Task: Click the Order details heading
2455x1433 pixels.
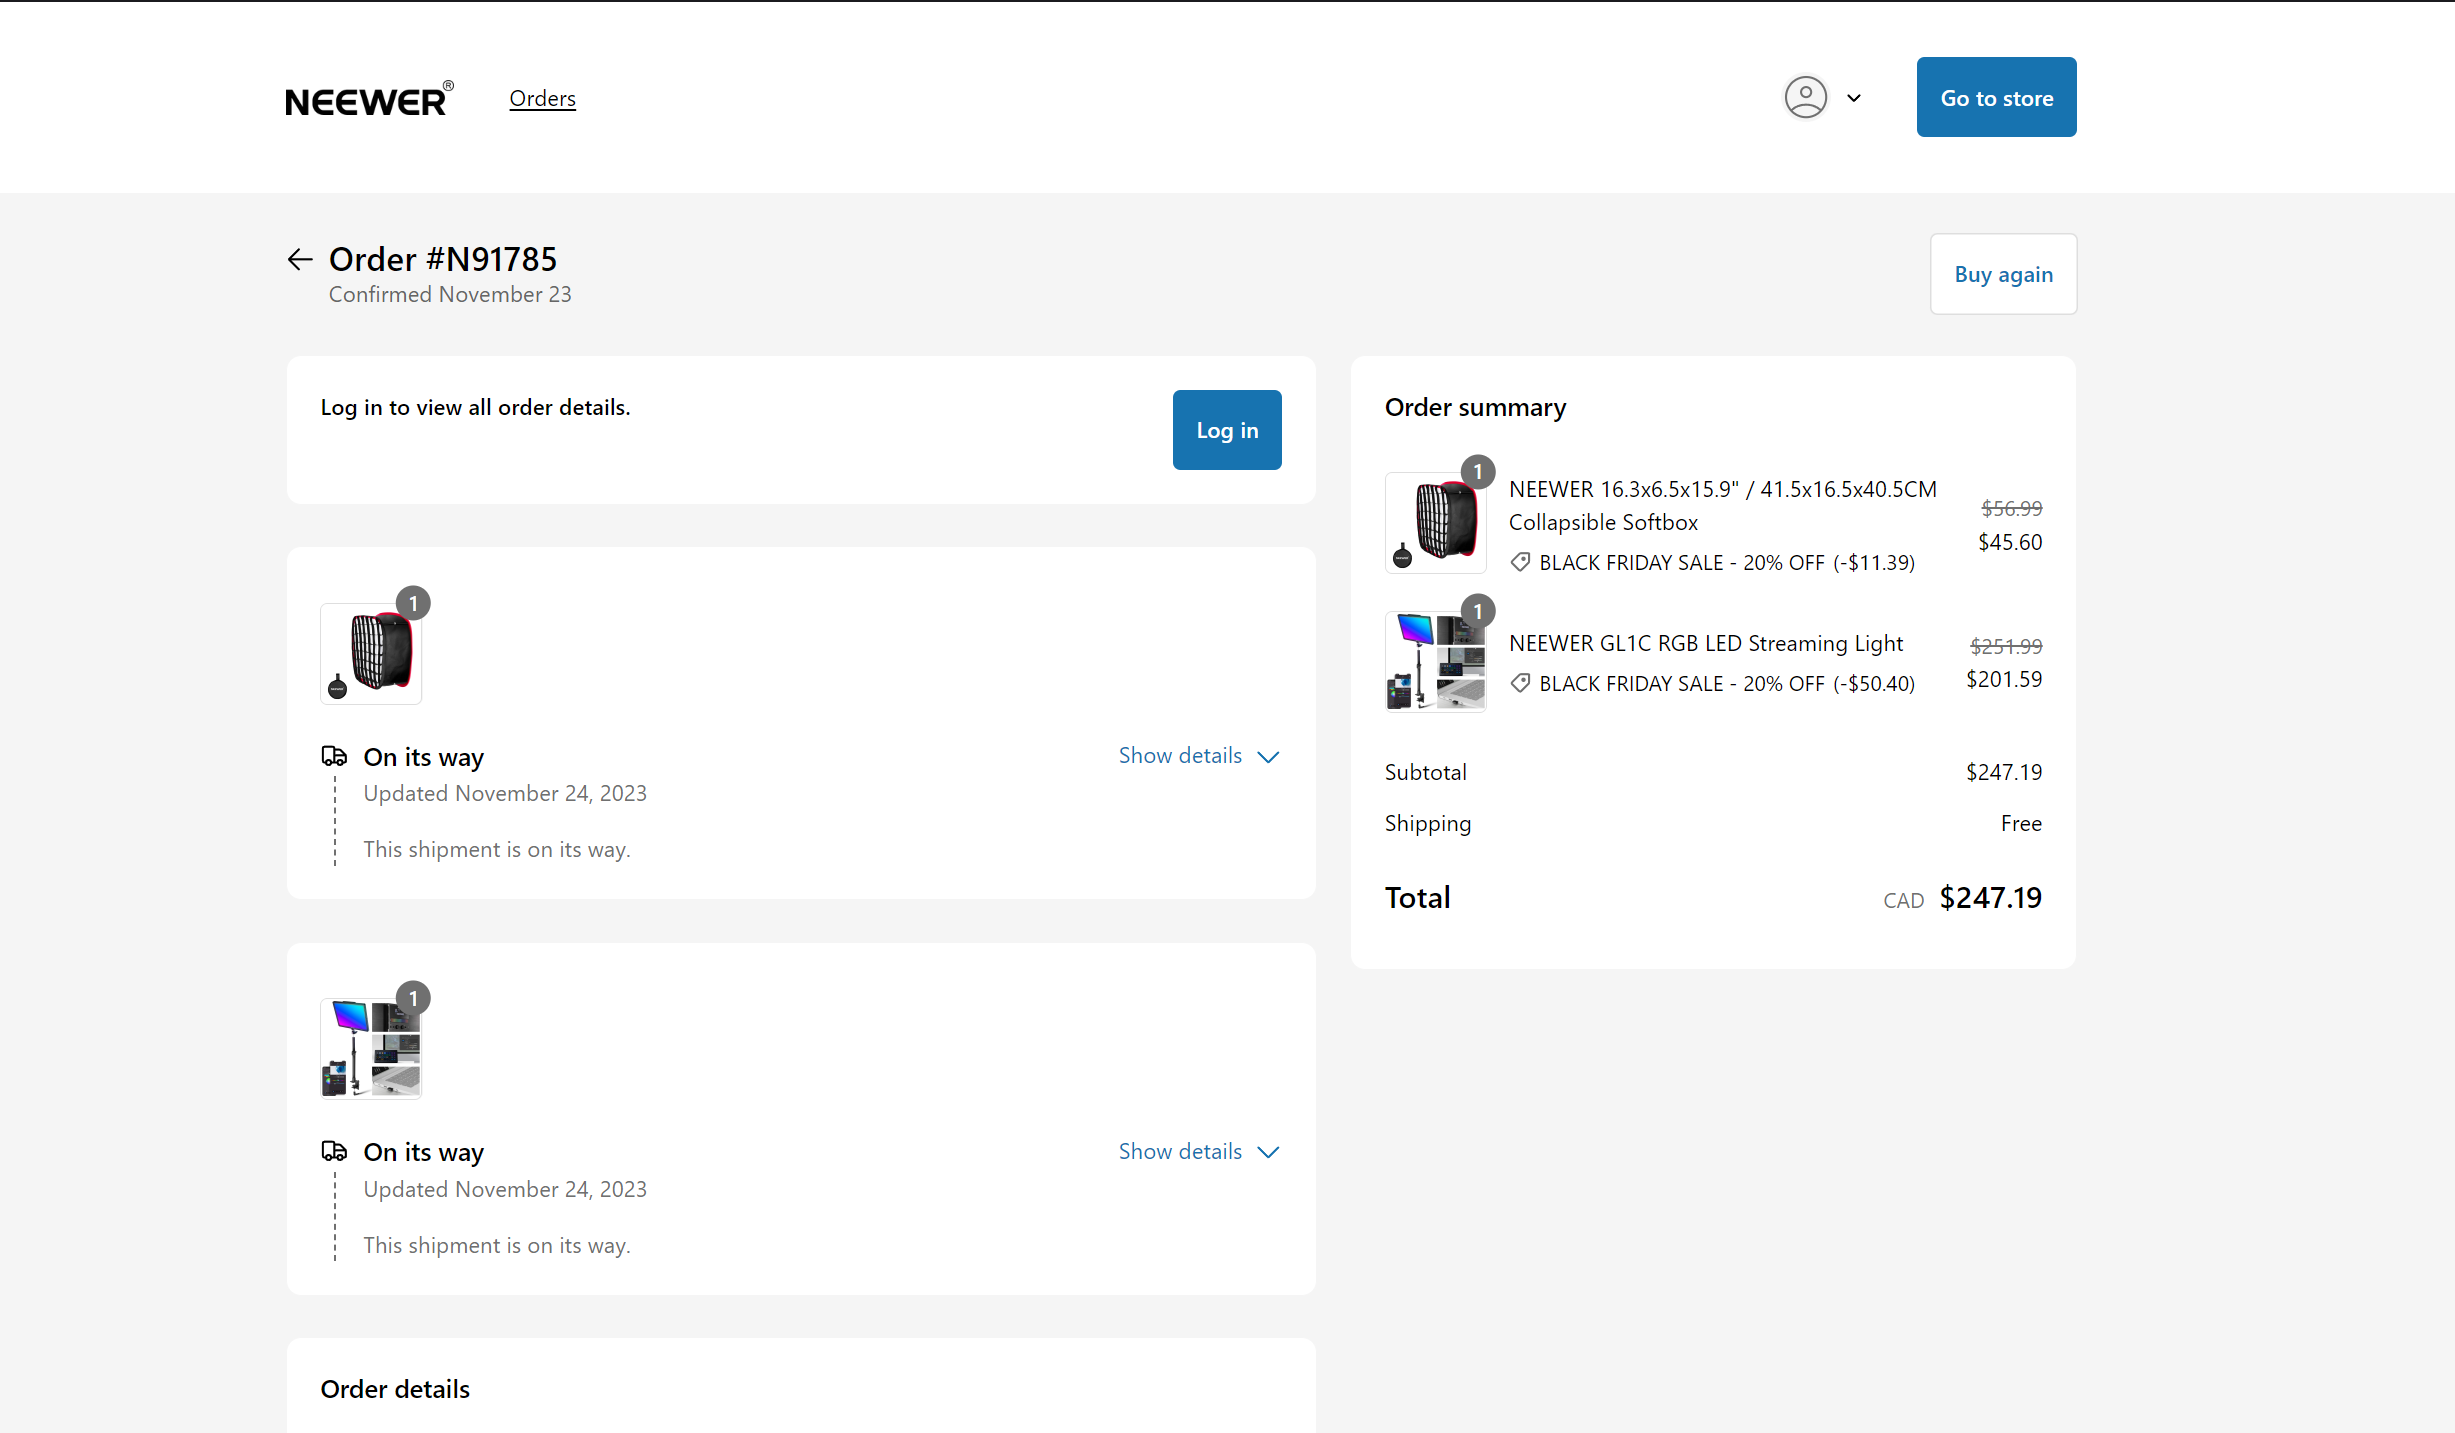Action: click(395, 1389)
